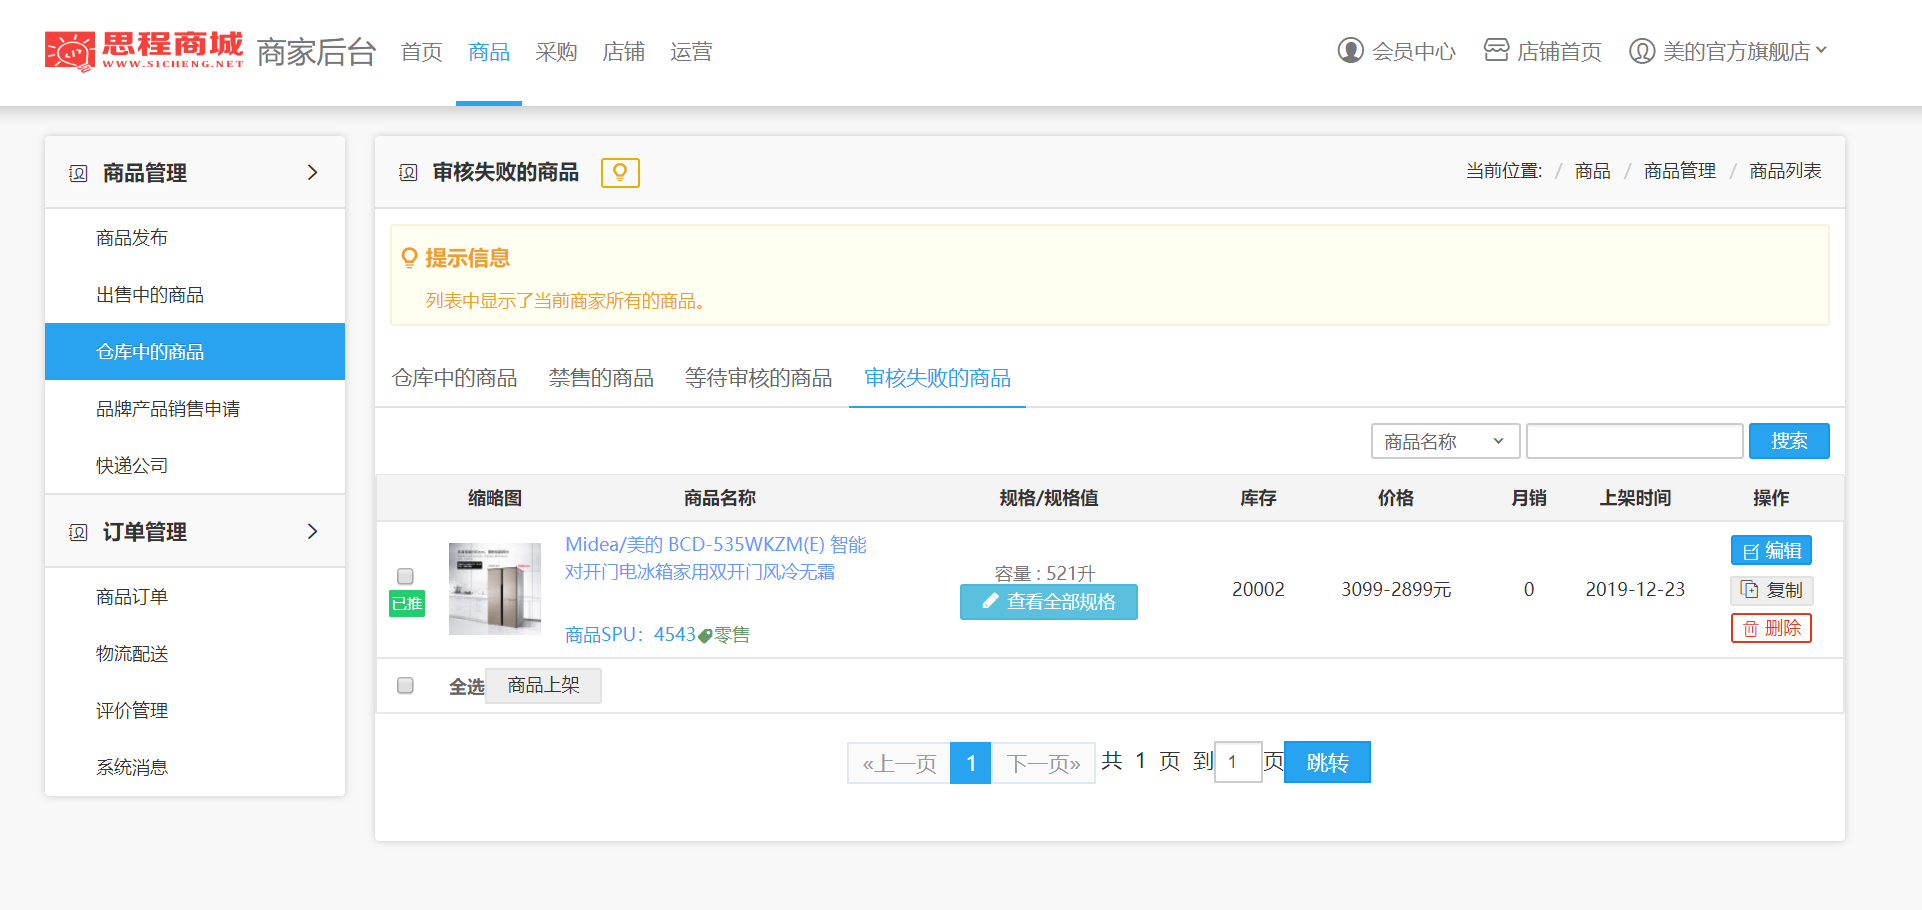Image resolution: width=1922 pixels, height=910 pixels.
Task: Switch to the 禁售的商品 tab
Action: click(x=601, y=378)
